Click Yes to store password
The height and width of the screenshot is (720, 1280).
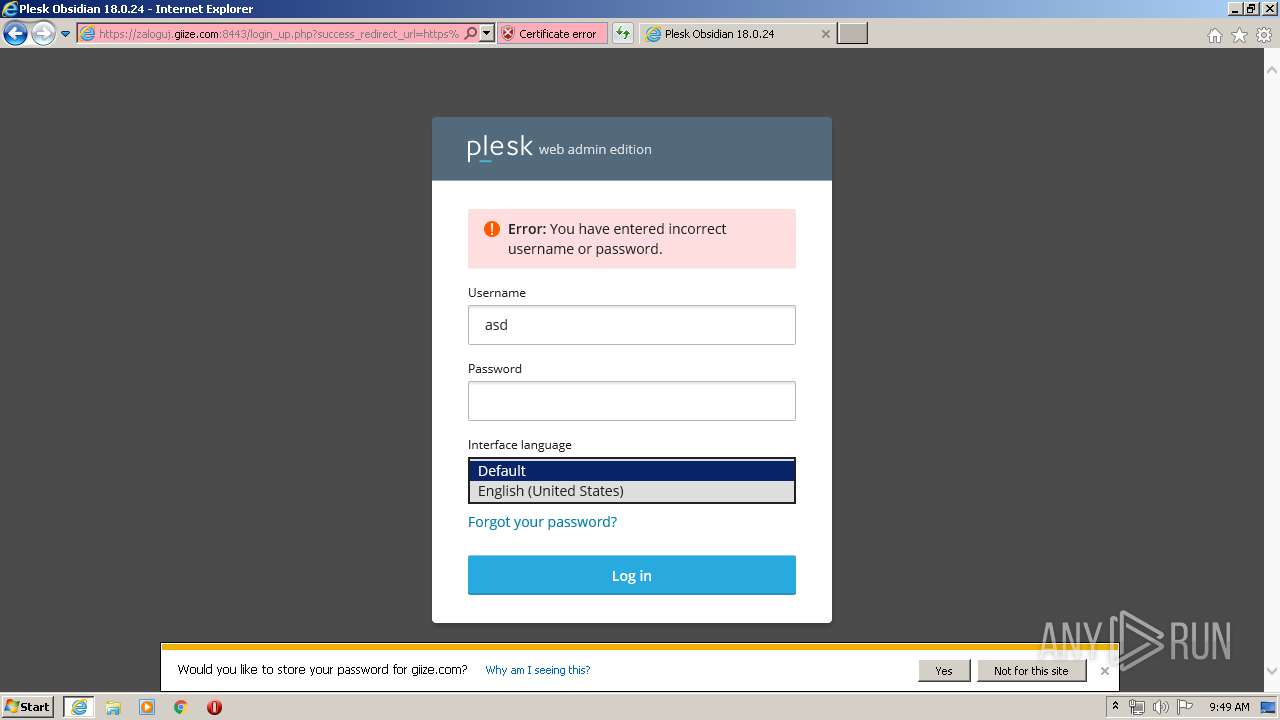(944, 671)
